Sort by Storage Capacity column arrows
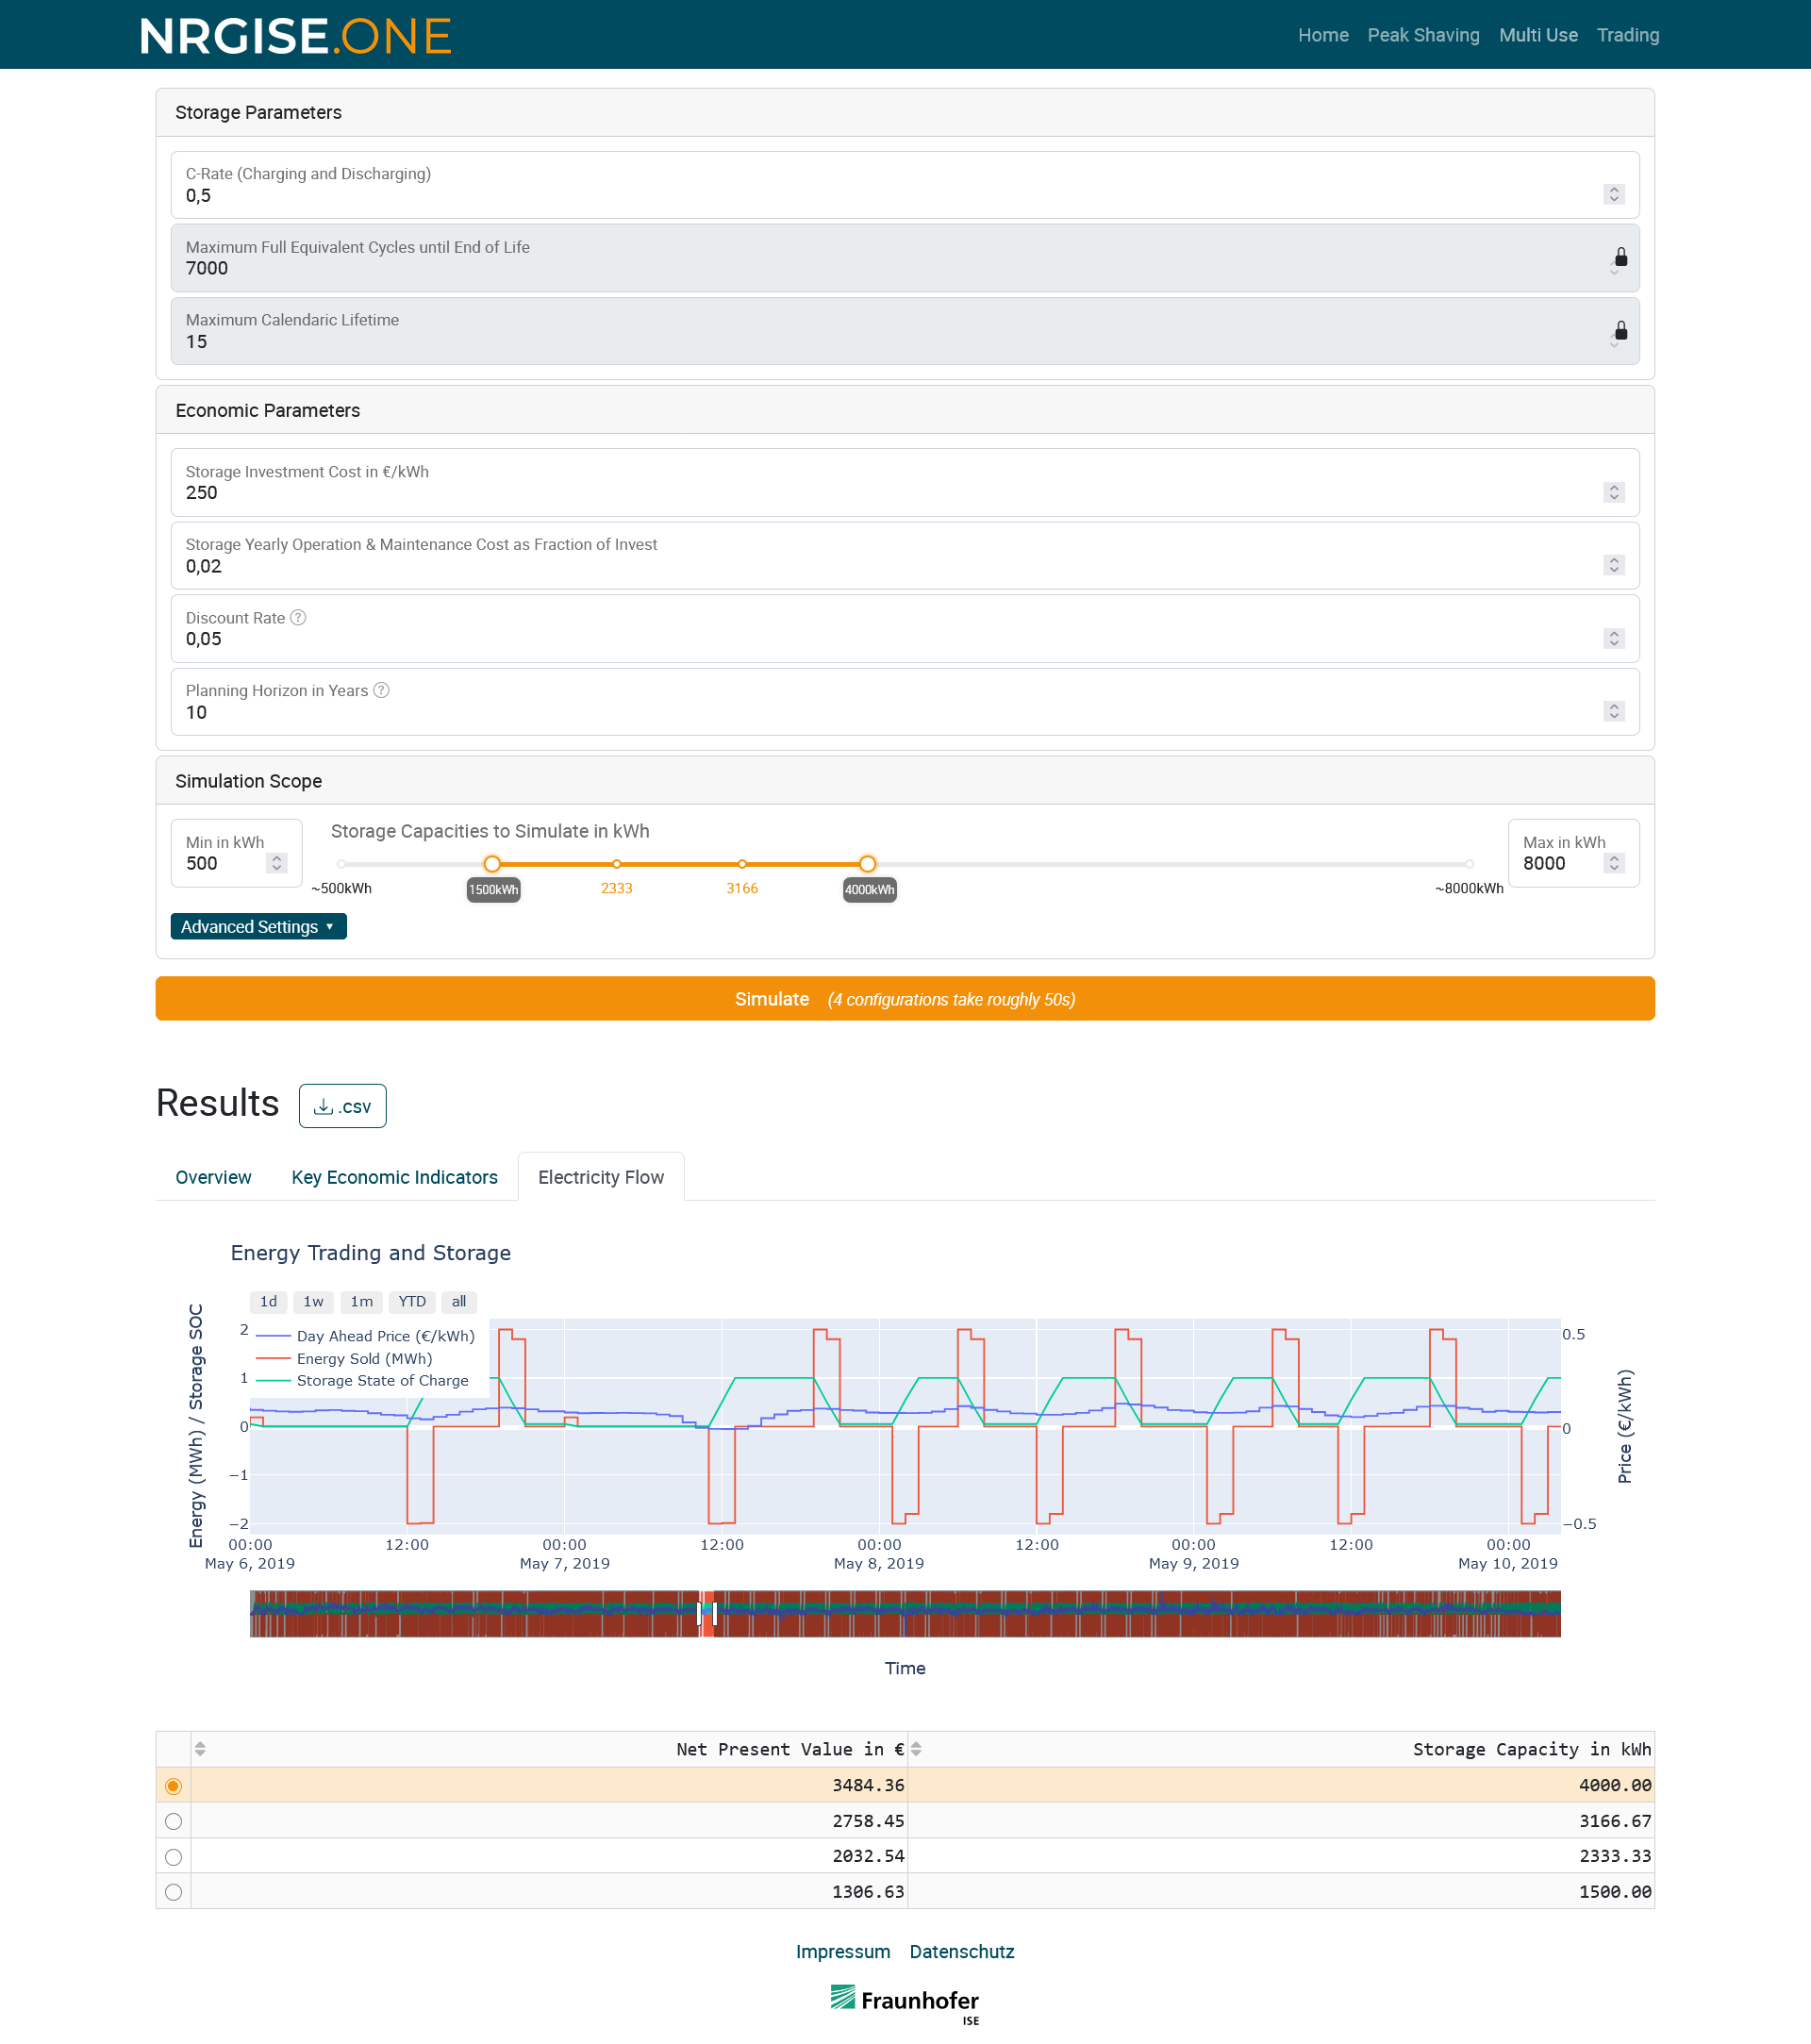 916,1749
